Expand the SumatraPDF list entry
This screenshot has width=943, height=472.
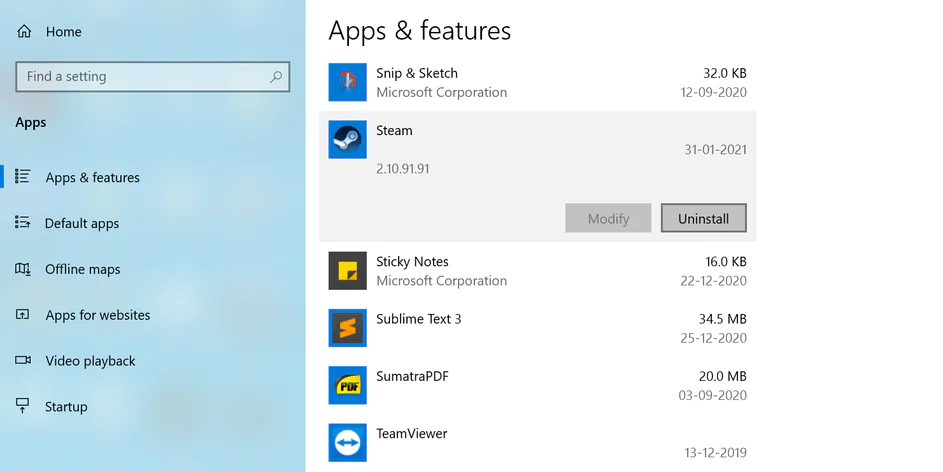[540, 385]
